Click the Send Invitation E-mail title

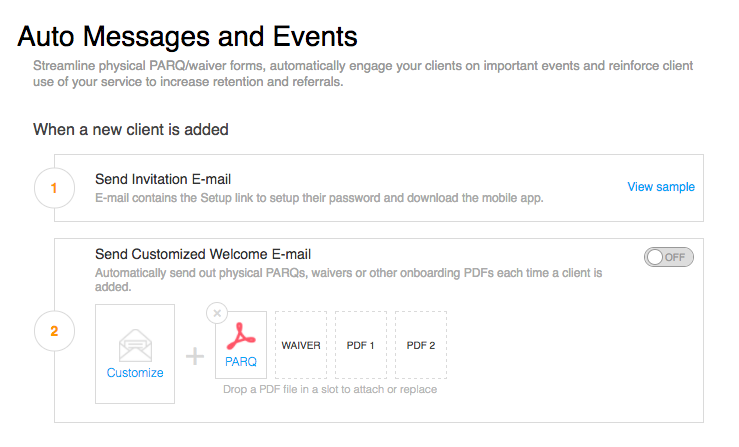(163, 179)
